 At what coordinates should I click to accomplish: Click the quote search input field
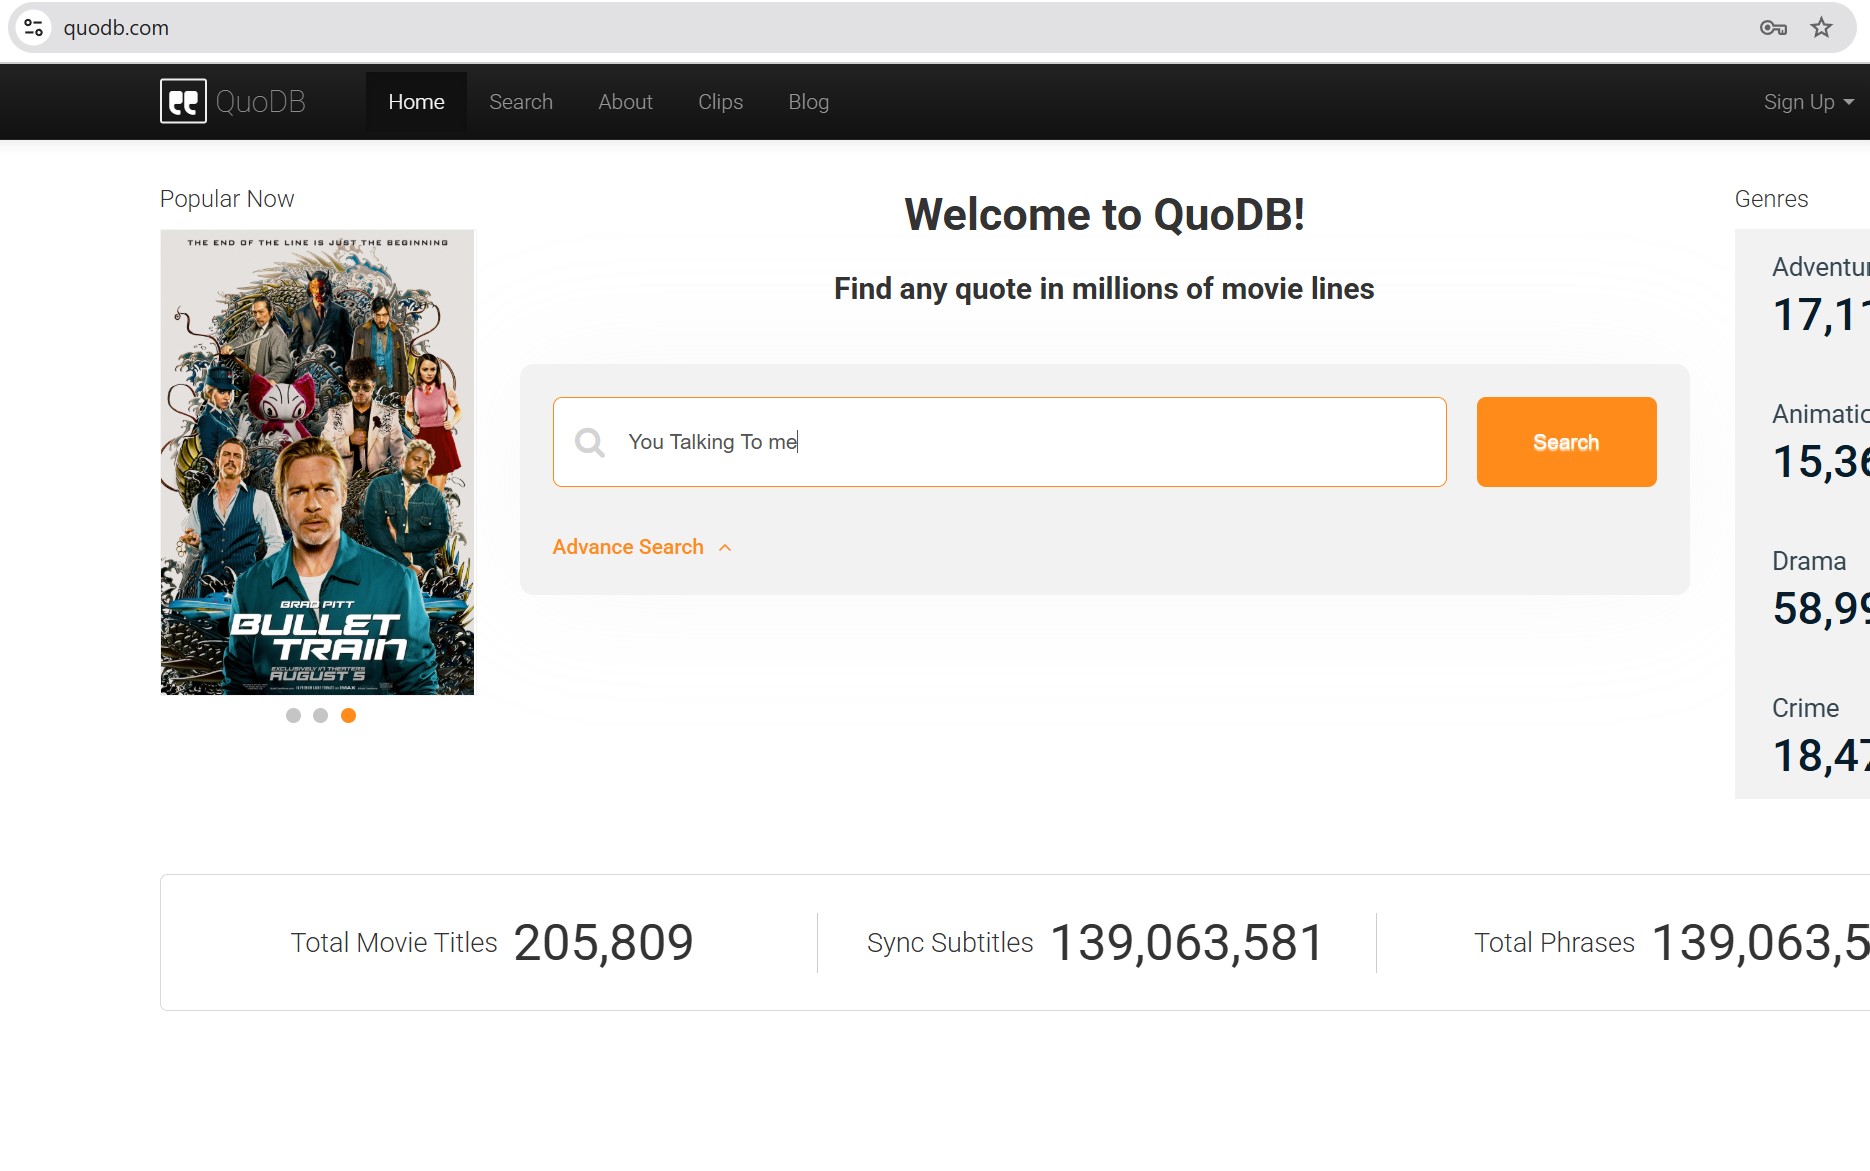tap(1000, 442)
